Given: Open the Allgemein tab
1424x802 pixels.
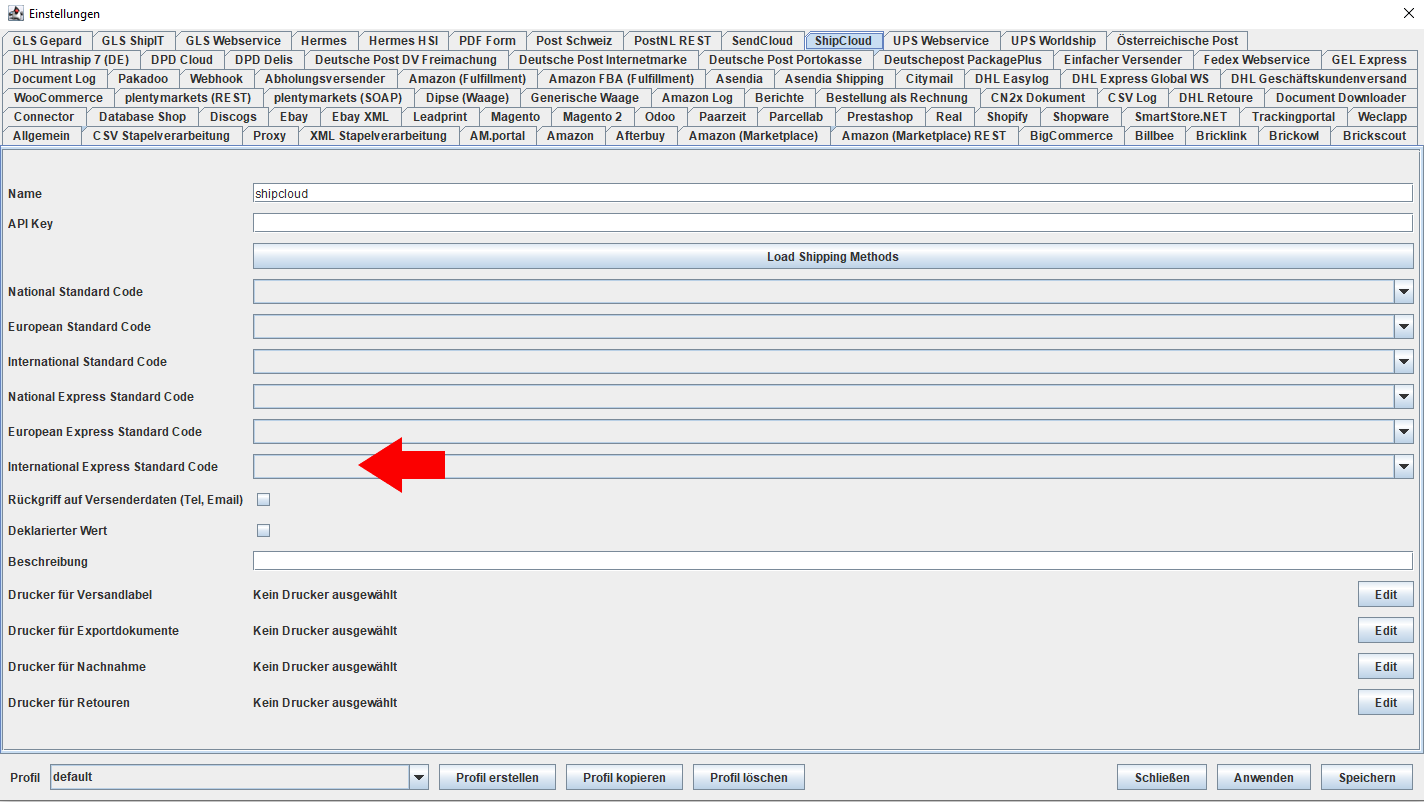Looking at the screenshot, I should click(x=42, y=136).
